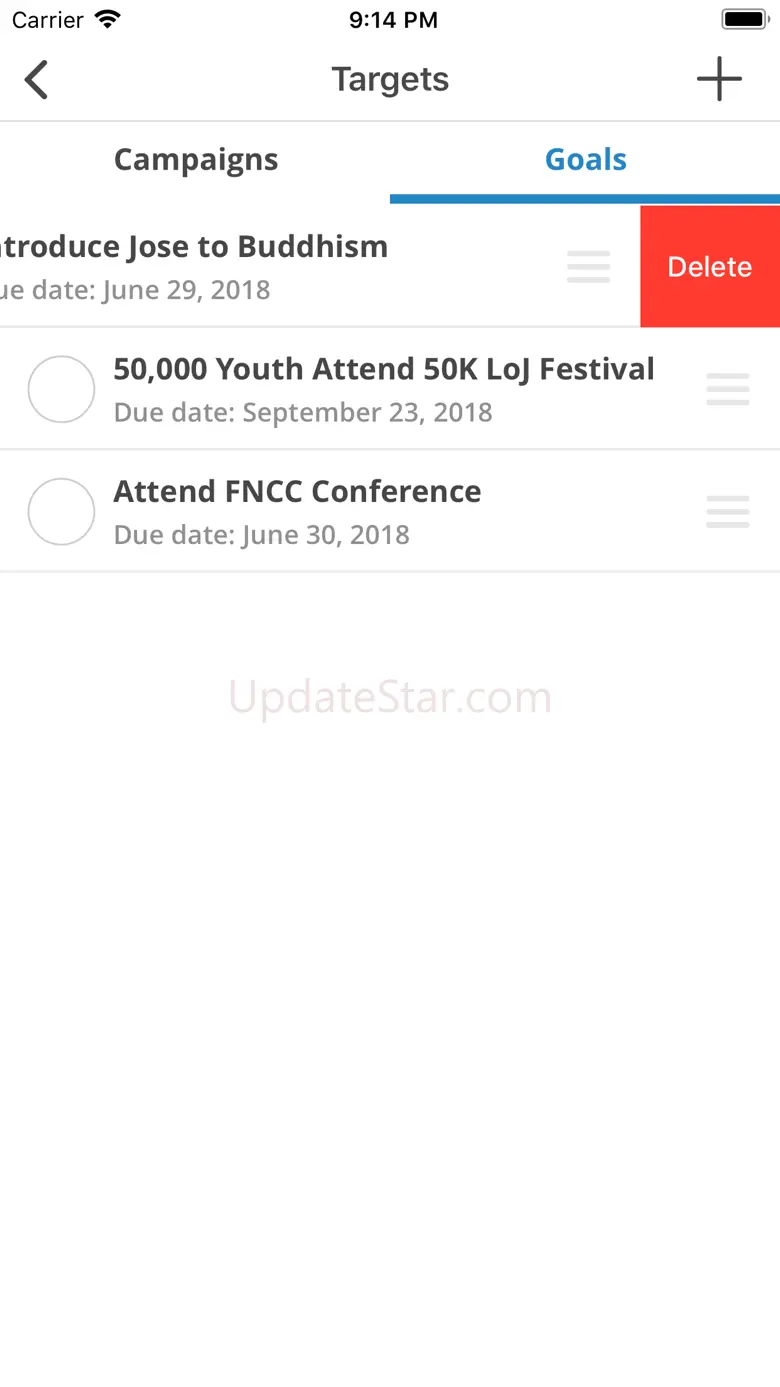Tap the battery indicator icon
The width and height of the screenshot is (780, 1387).
pos(744,20)
